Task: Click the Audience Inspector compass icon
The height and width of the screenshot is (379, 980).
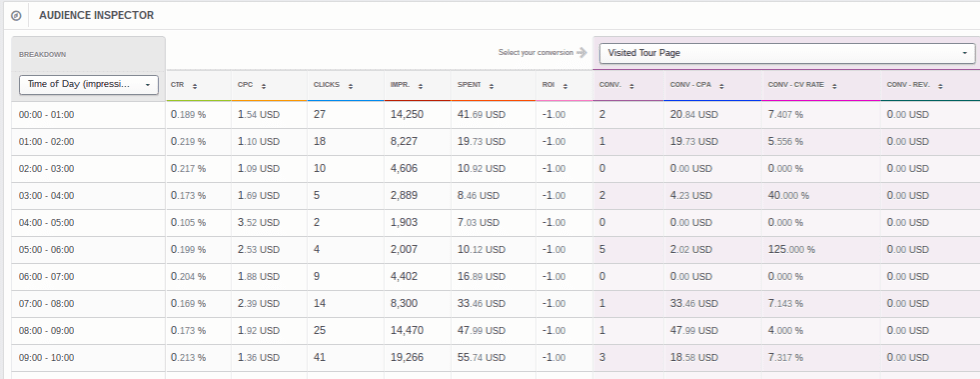Action: coord(16,16)
